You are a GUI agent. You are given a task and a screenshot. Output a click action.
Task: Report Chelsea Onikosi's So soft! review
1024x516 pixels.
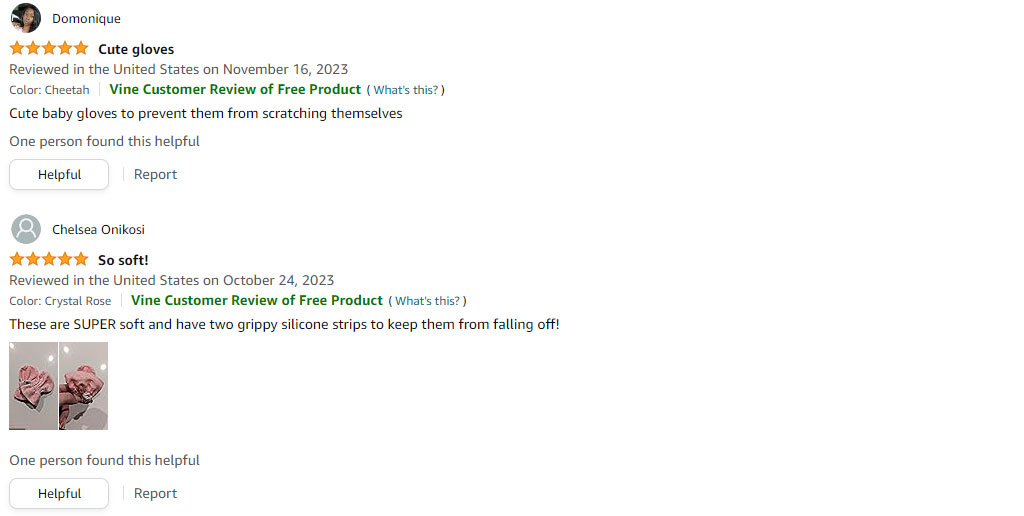[x=155, y=493]
